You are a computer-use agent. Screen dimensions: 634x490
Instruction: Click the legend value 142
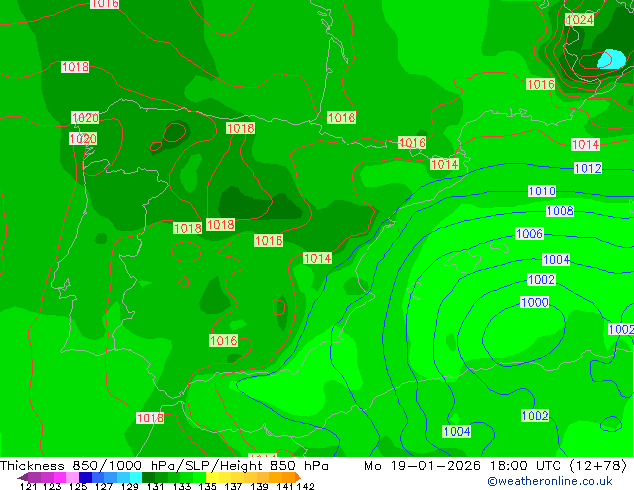coord(306,486)
